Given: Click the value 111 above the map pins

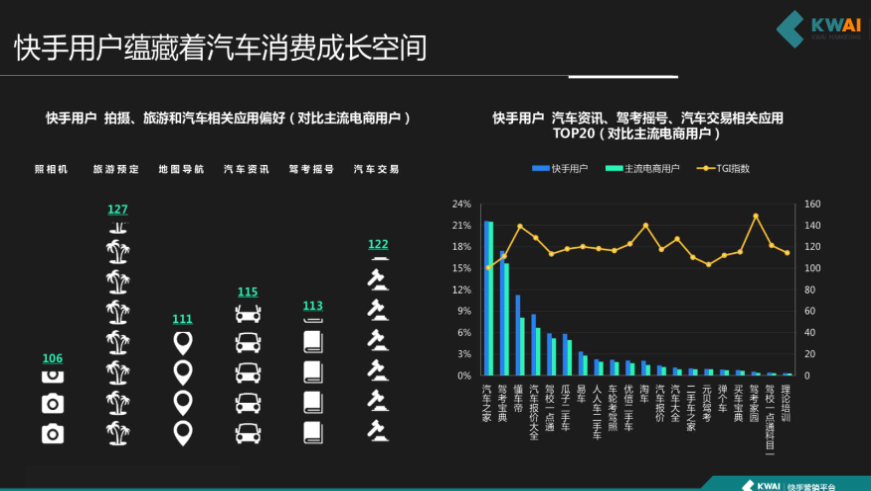Looking at the screenshot, I should coord(183,319).
